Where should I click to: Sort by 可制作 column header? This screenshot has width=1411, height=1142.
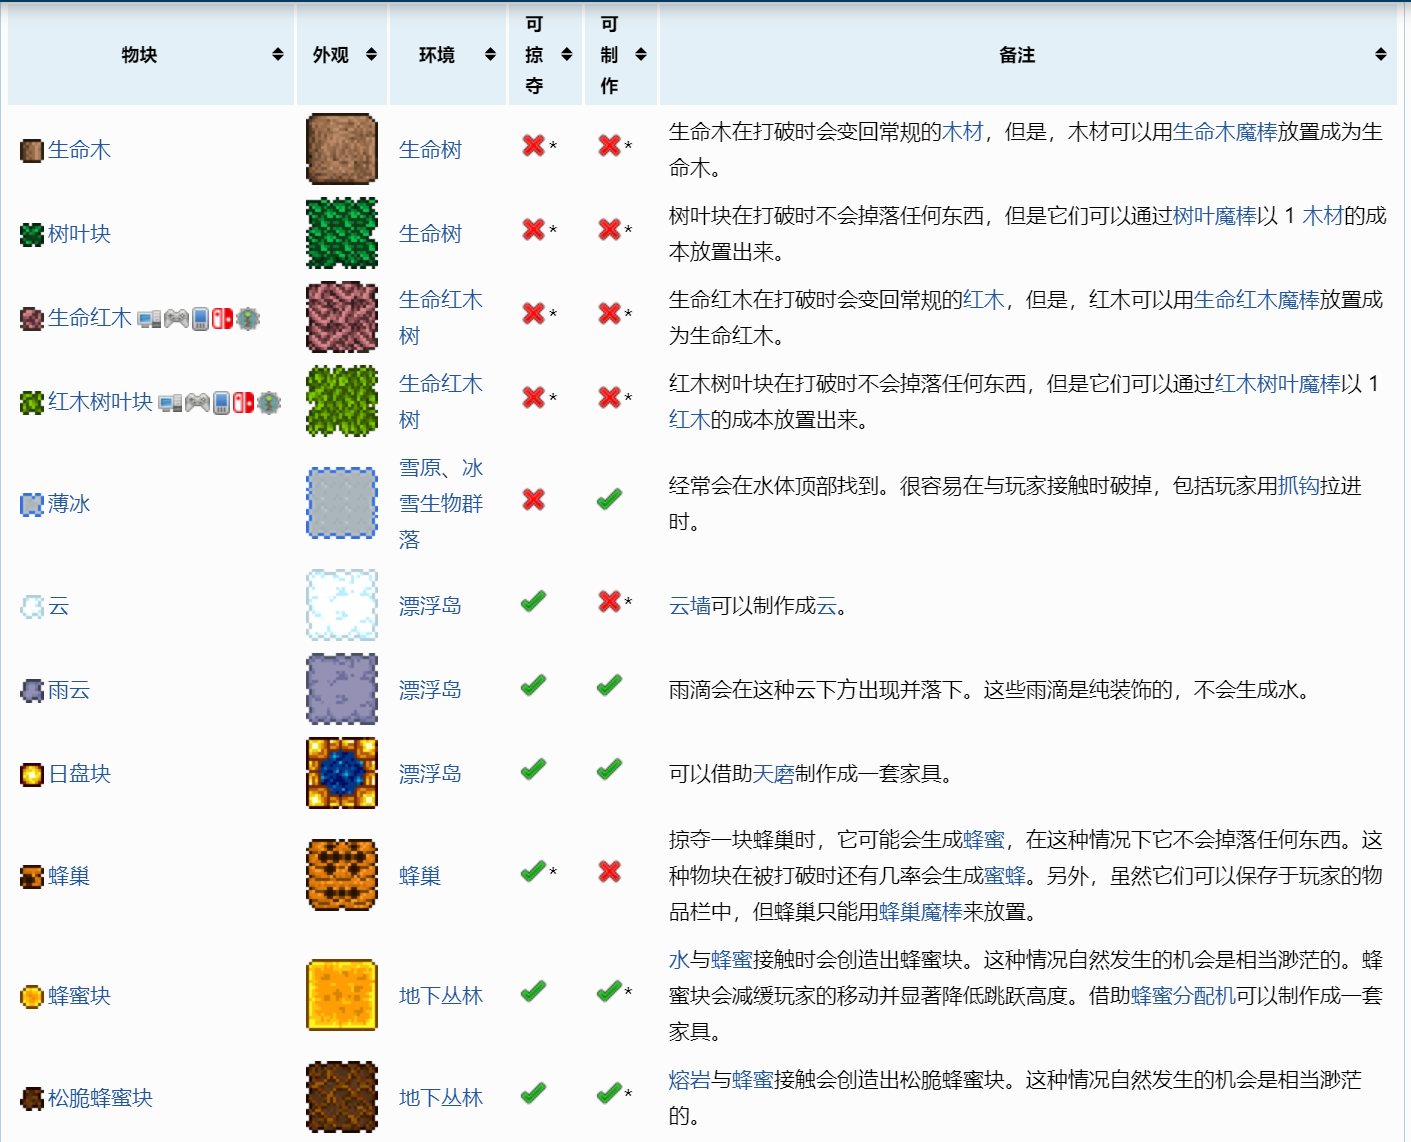click(641, 54)
